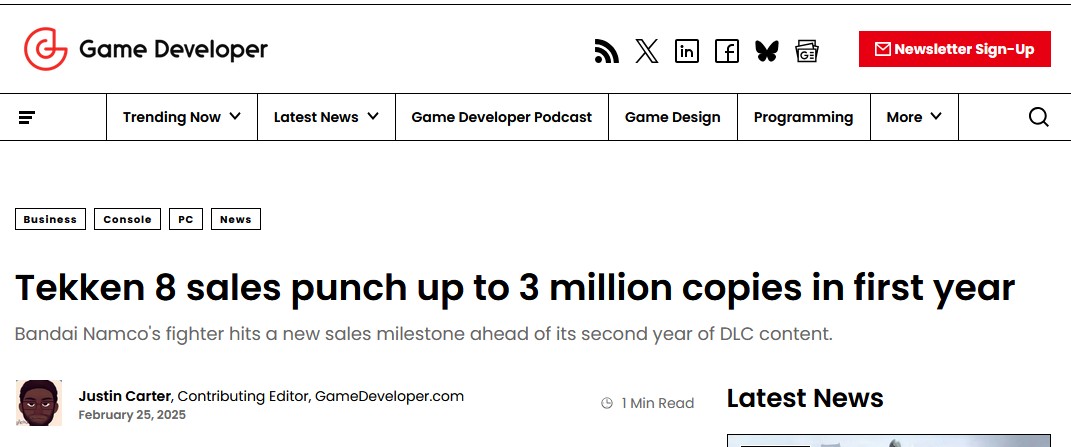The image size is (1071, 447).
Task: Open the hamburger menu icon
Action: pyautogui.click(x=27, y=118)
